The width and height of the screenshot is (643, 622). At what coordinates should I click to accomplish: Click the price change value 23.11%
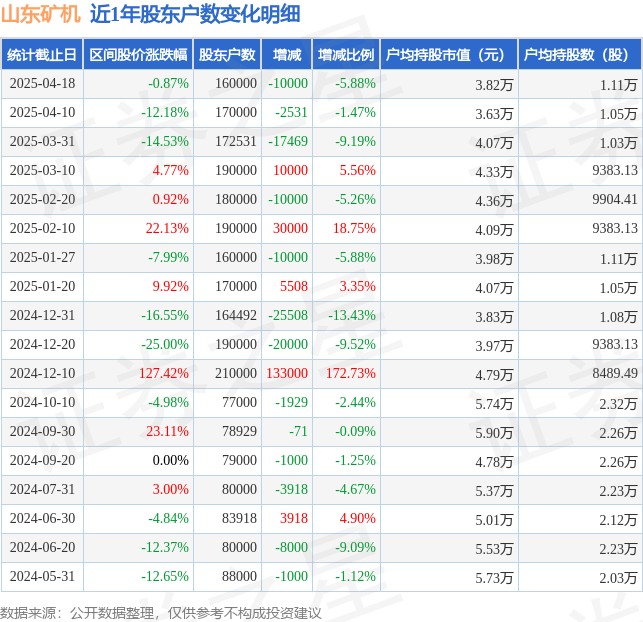pyautogui.click(x=167, y=431)
